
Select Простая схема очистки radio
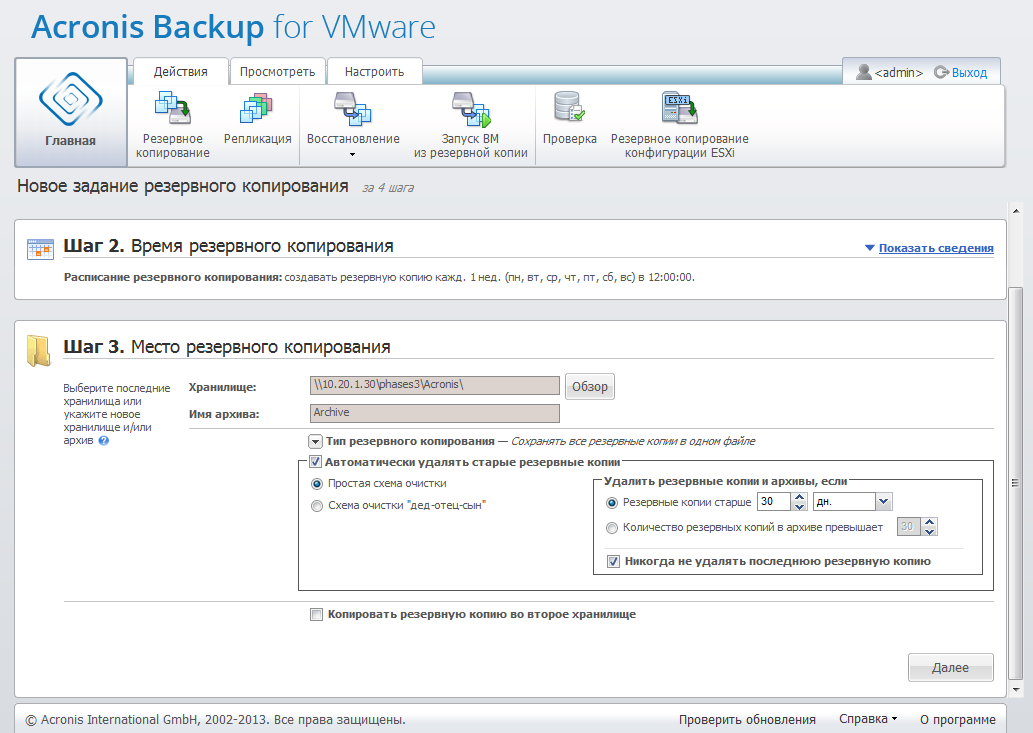pos(317,484)
